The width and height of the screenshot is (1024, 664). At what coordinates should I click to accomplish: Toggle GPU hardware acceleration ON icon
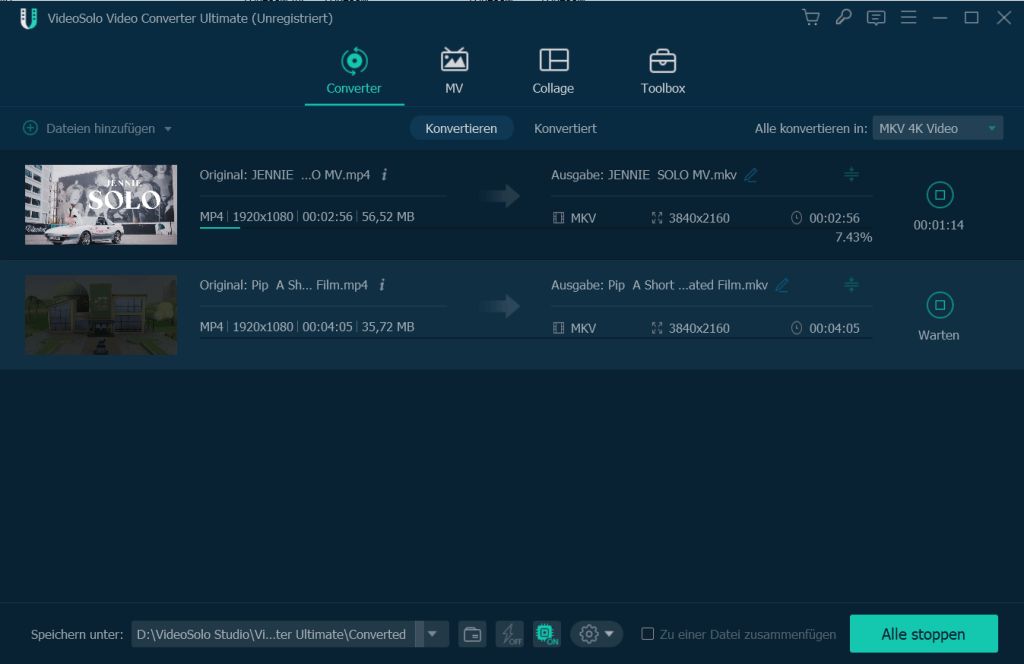point(547,634)
